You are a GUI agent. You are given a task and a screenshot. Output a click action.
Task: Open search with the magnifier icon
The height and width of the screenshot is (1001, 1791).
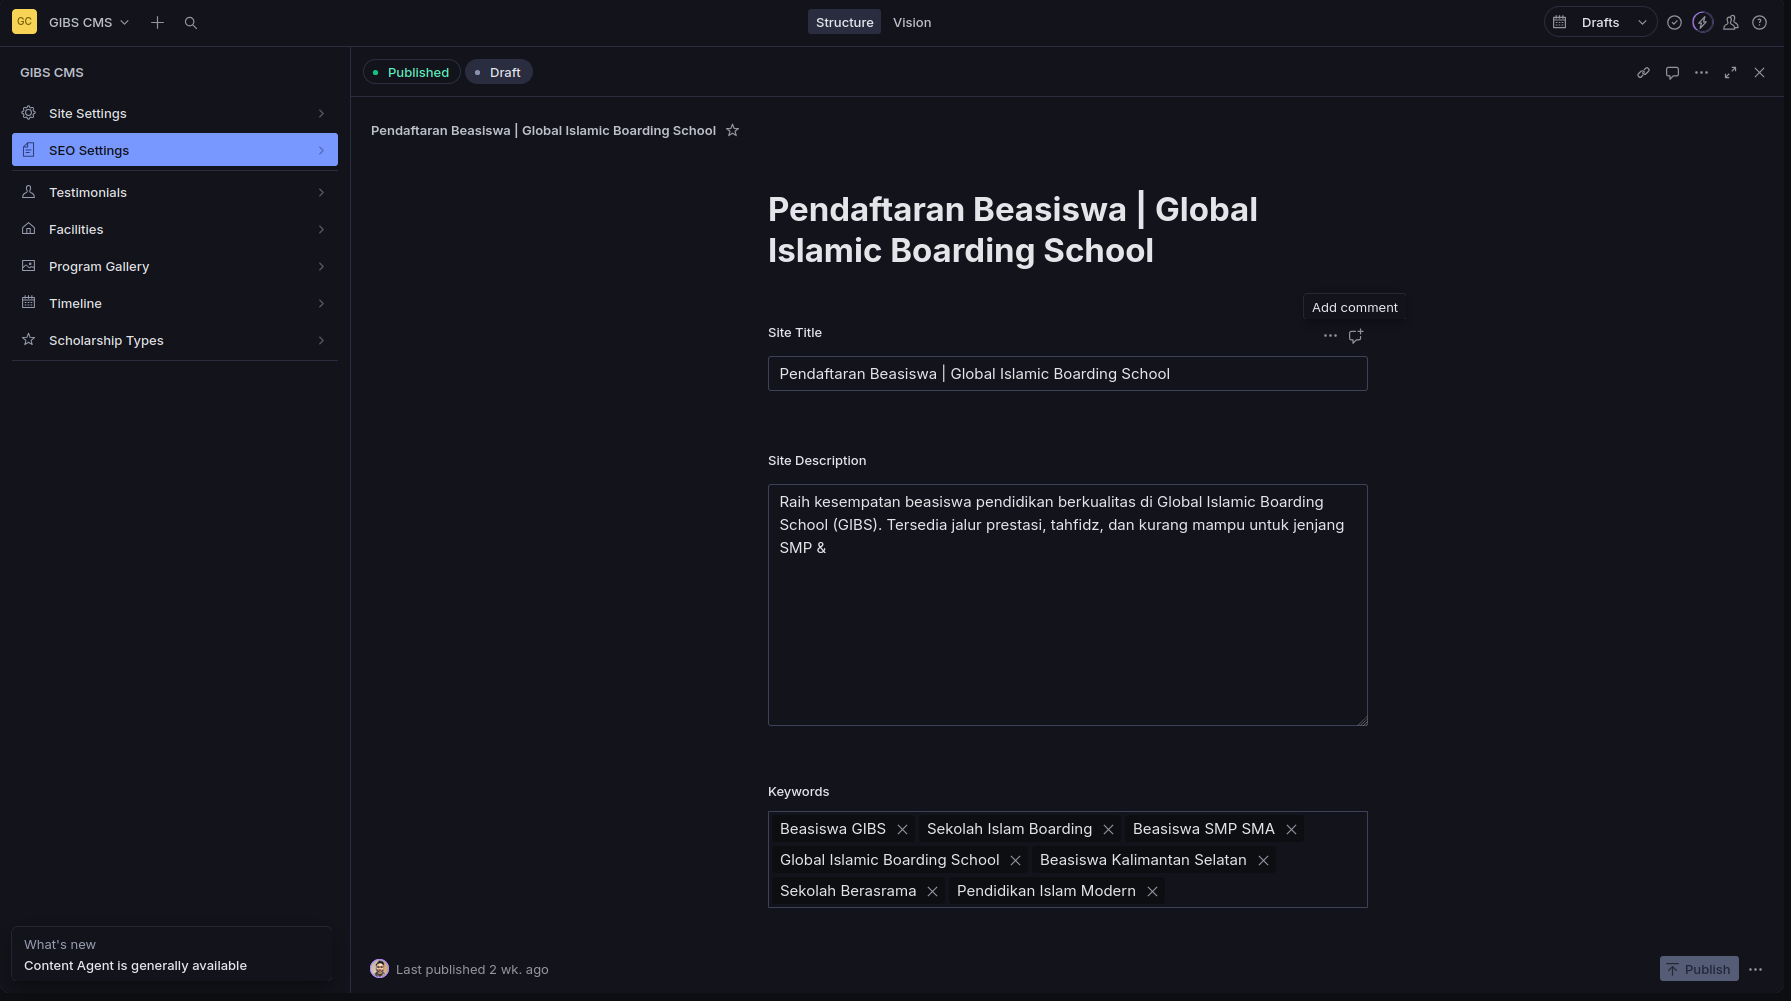point(191,22)
